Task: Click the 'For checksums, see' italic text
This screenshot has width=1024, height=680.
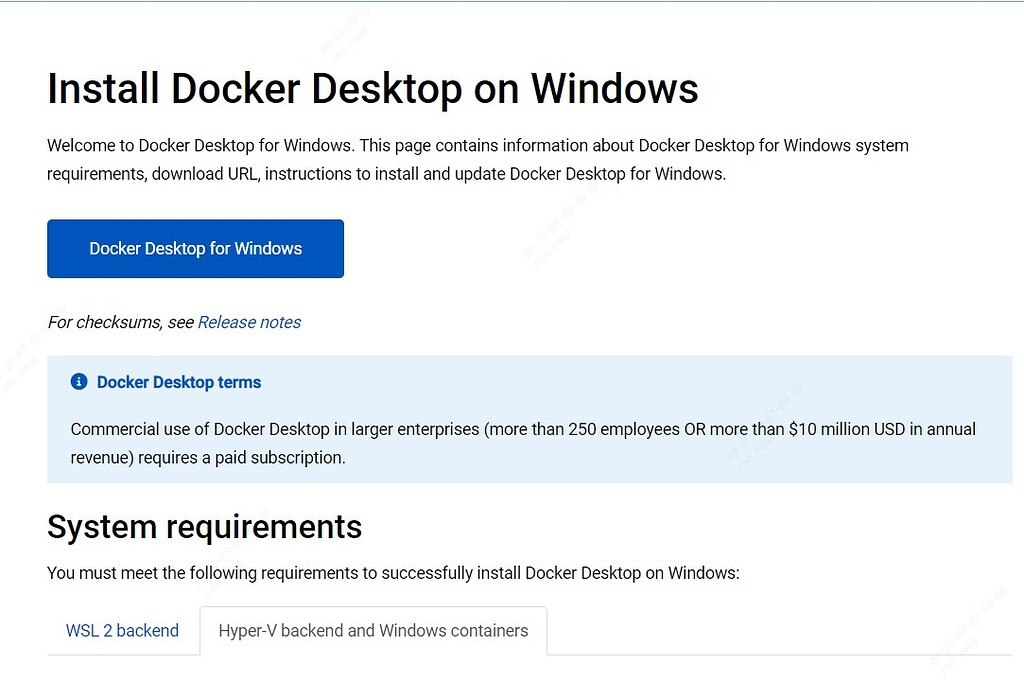Action: coord(120,322)
